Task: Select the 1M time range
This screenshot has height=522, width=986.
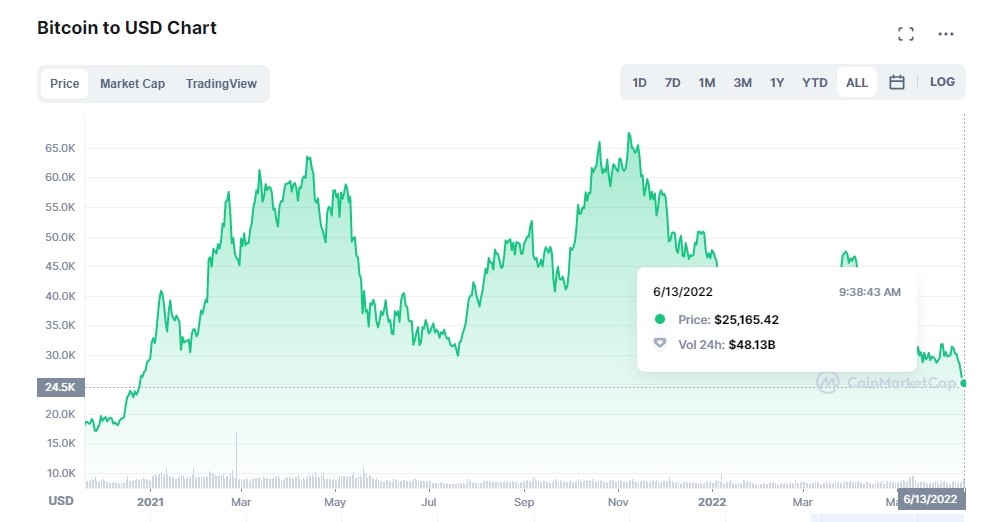Action: pos(707,83)
